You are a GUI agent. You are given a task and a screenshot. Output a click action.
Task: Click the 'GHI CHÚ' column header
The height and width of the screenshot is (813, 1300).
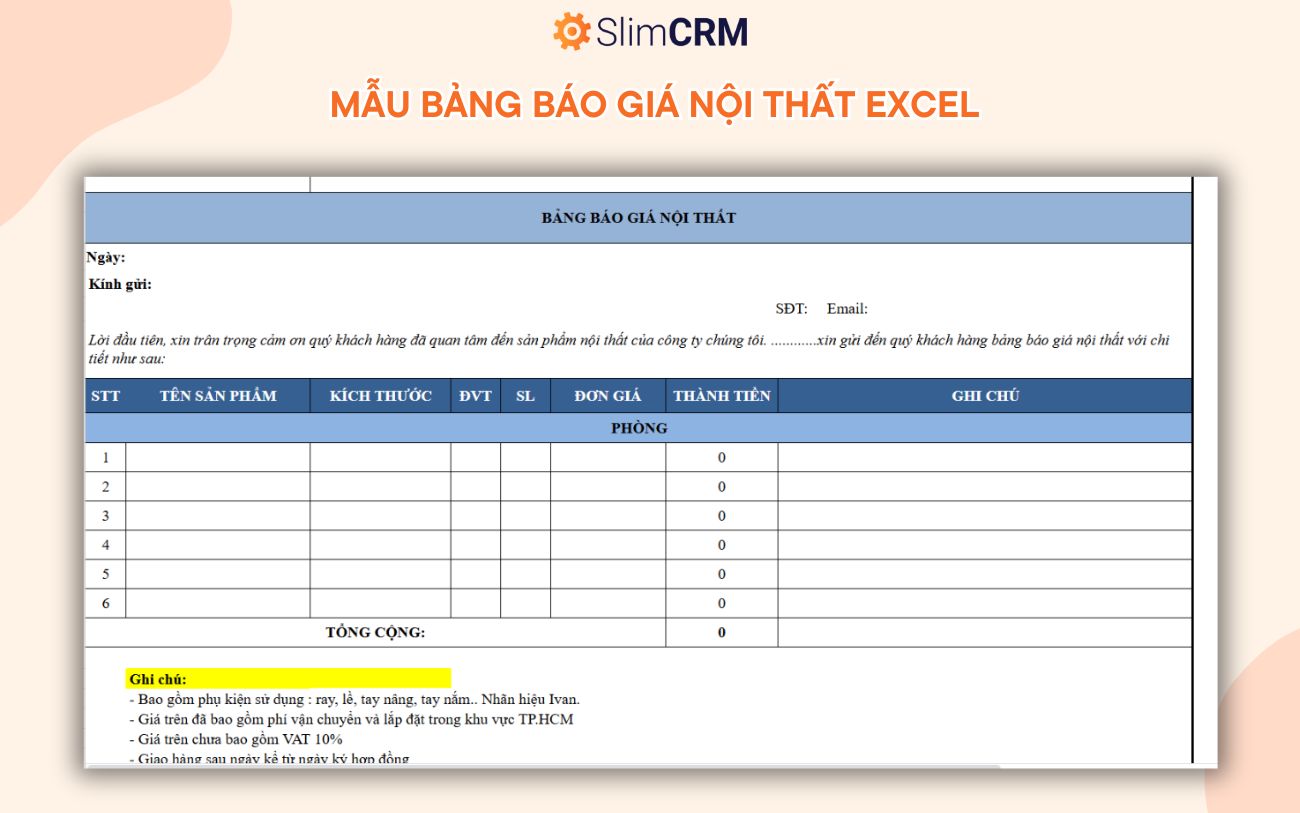pyautogui.click(x=985, y=396)
